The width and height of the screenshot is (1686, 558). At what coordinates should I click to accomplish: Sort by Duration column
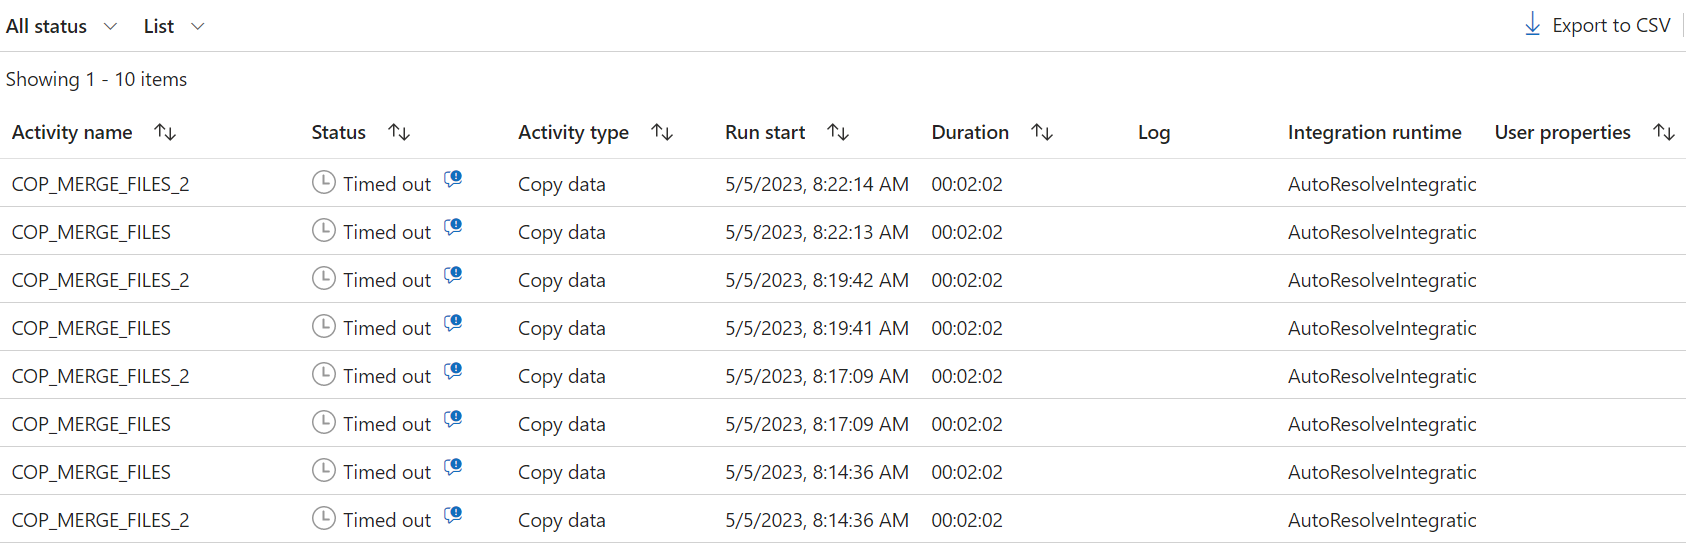[x=1042, y=132]
